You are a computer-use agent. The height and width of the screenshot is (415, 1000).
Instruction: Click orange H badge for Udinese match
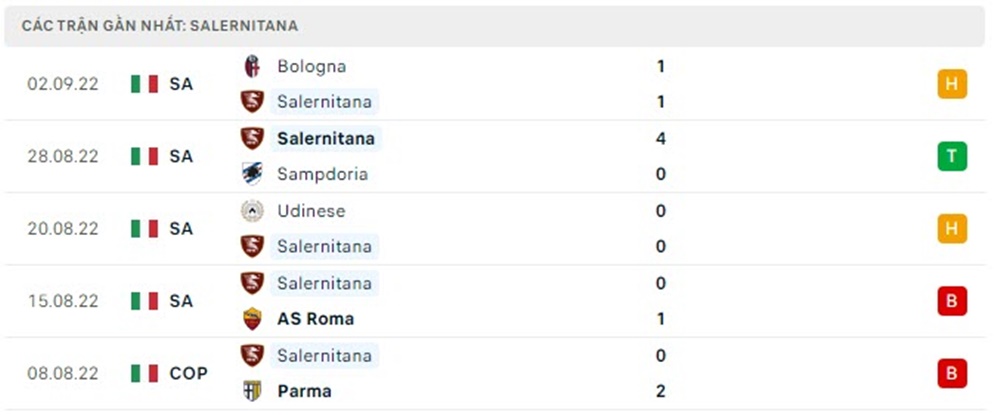(951, 229)
